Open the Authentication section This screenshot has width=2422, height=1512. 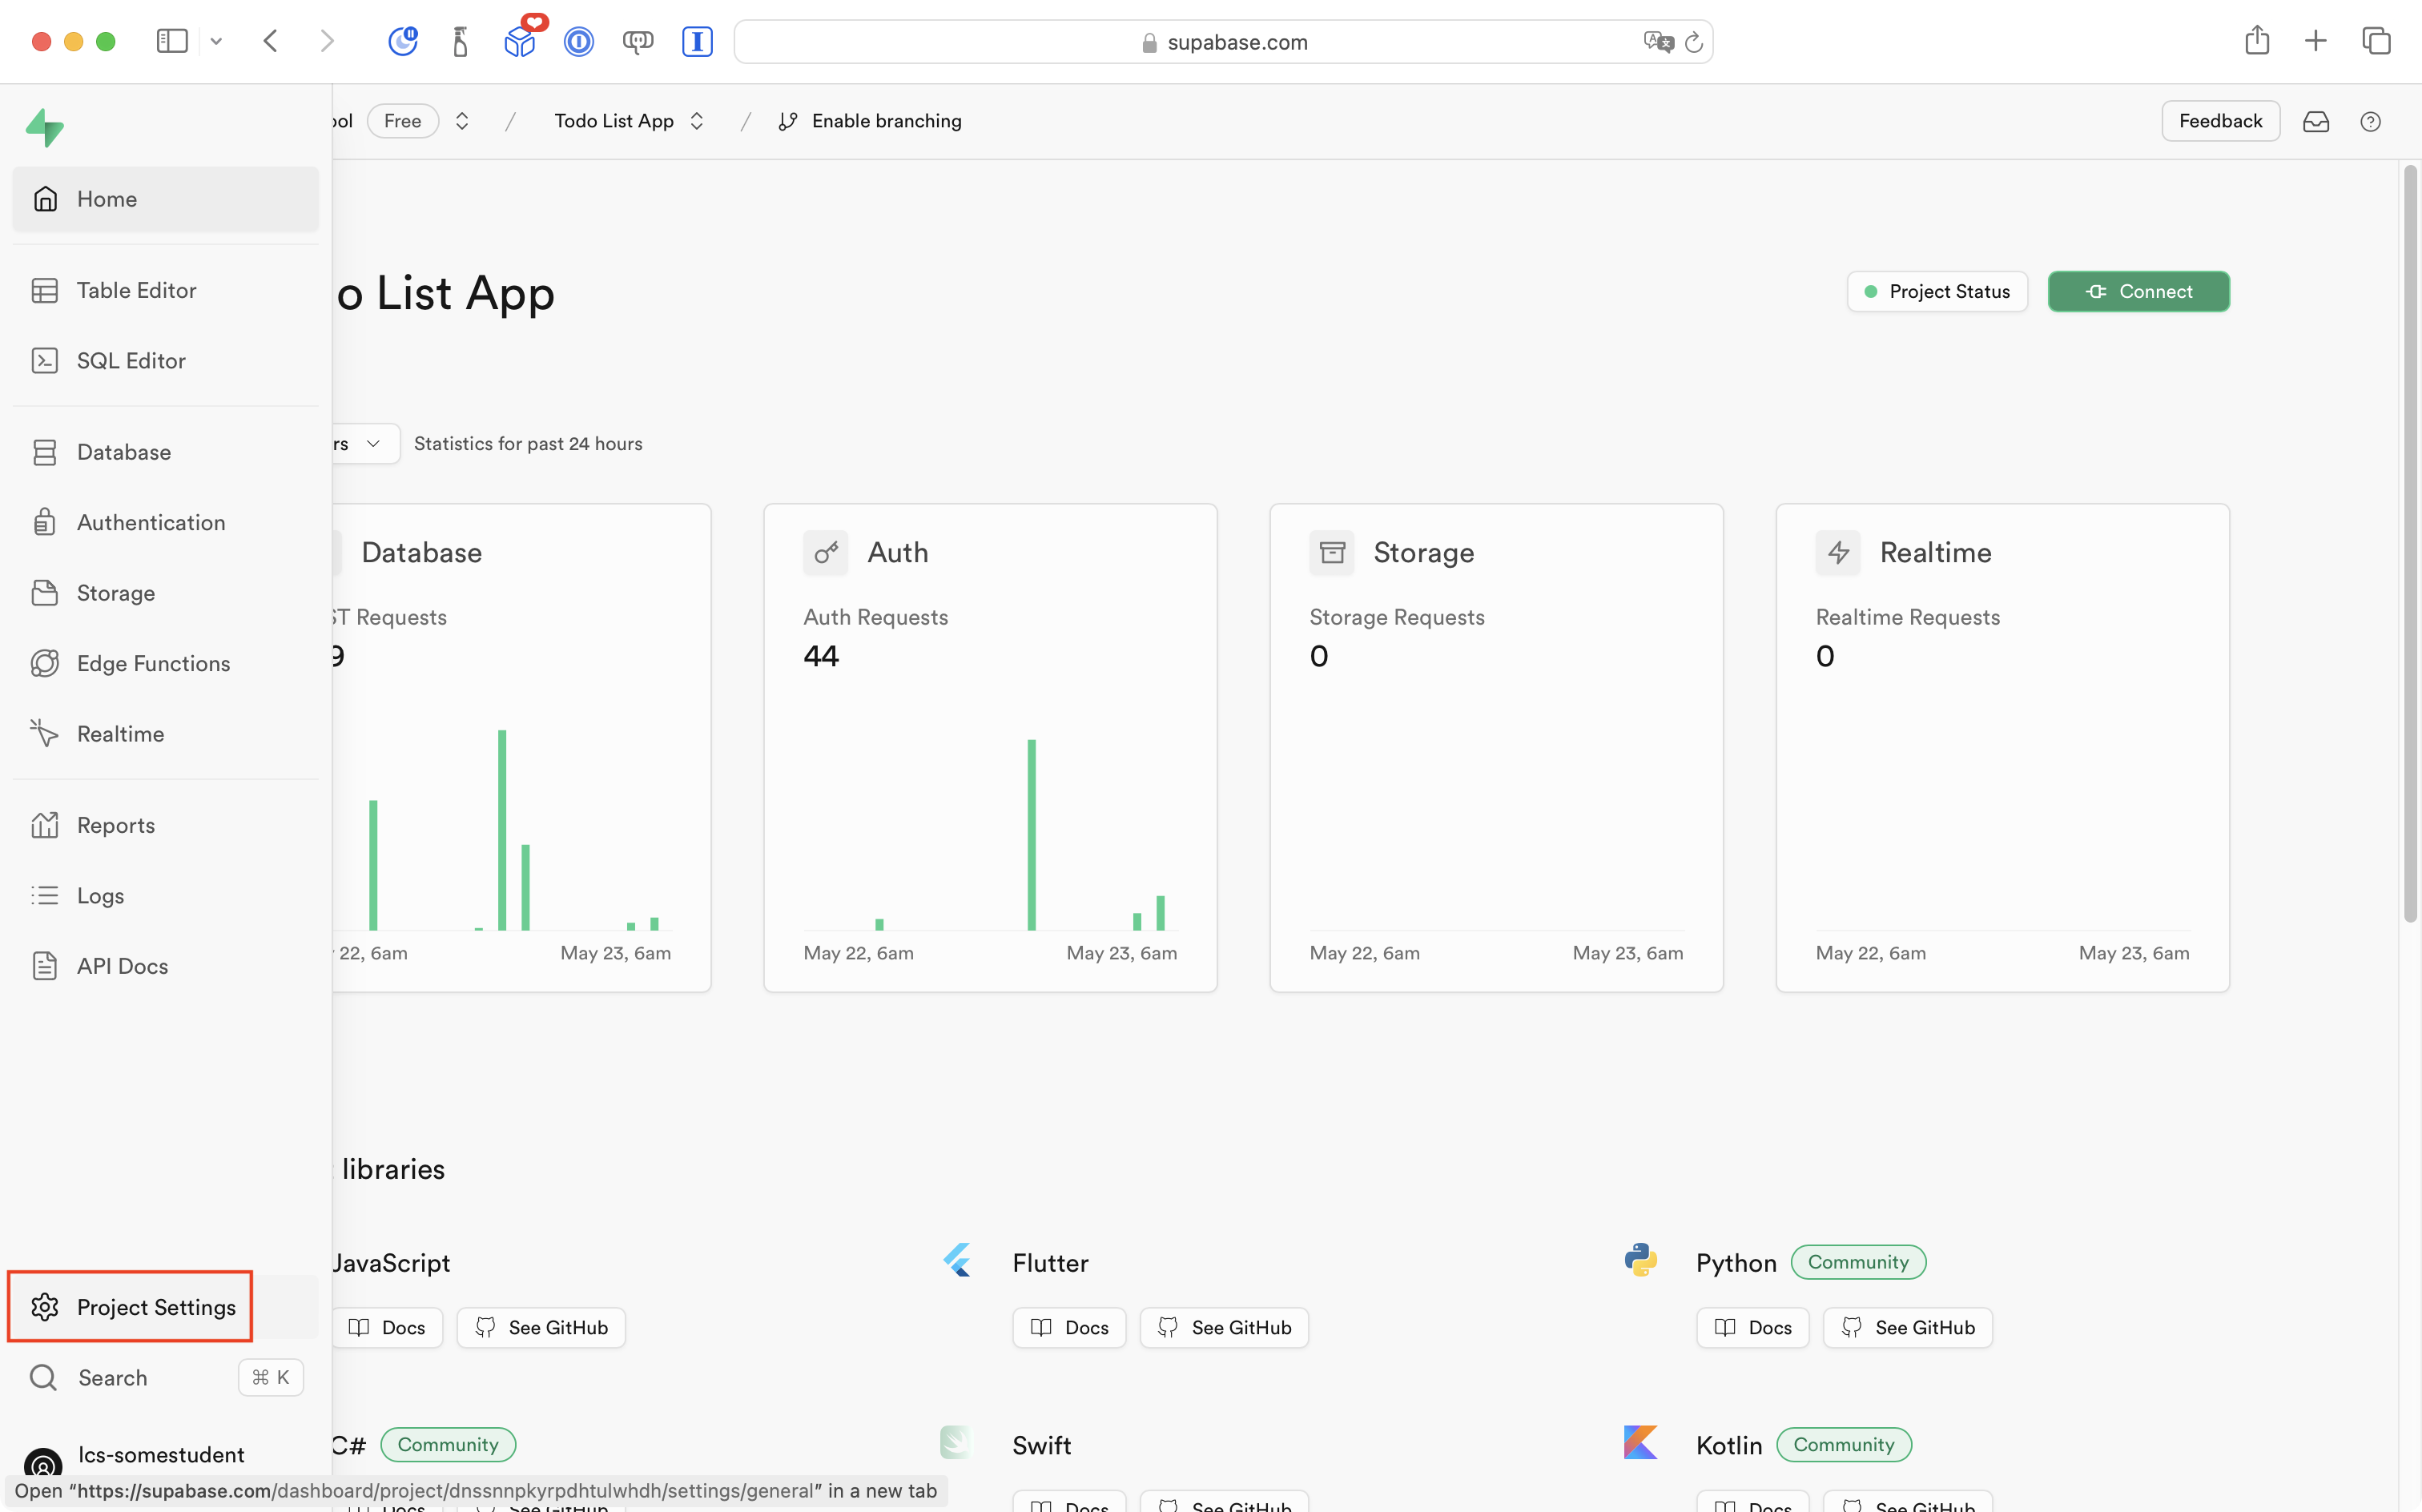point(151,522)
